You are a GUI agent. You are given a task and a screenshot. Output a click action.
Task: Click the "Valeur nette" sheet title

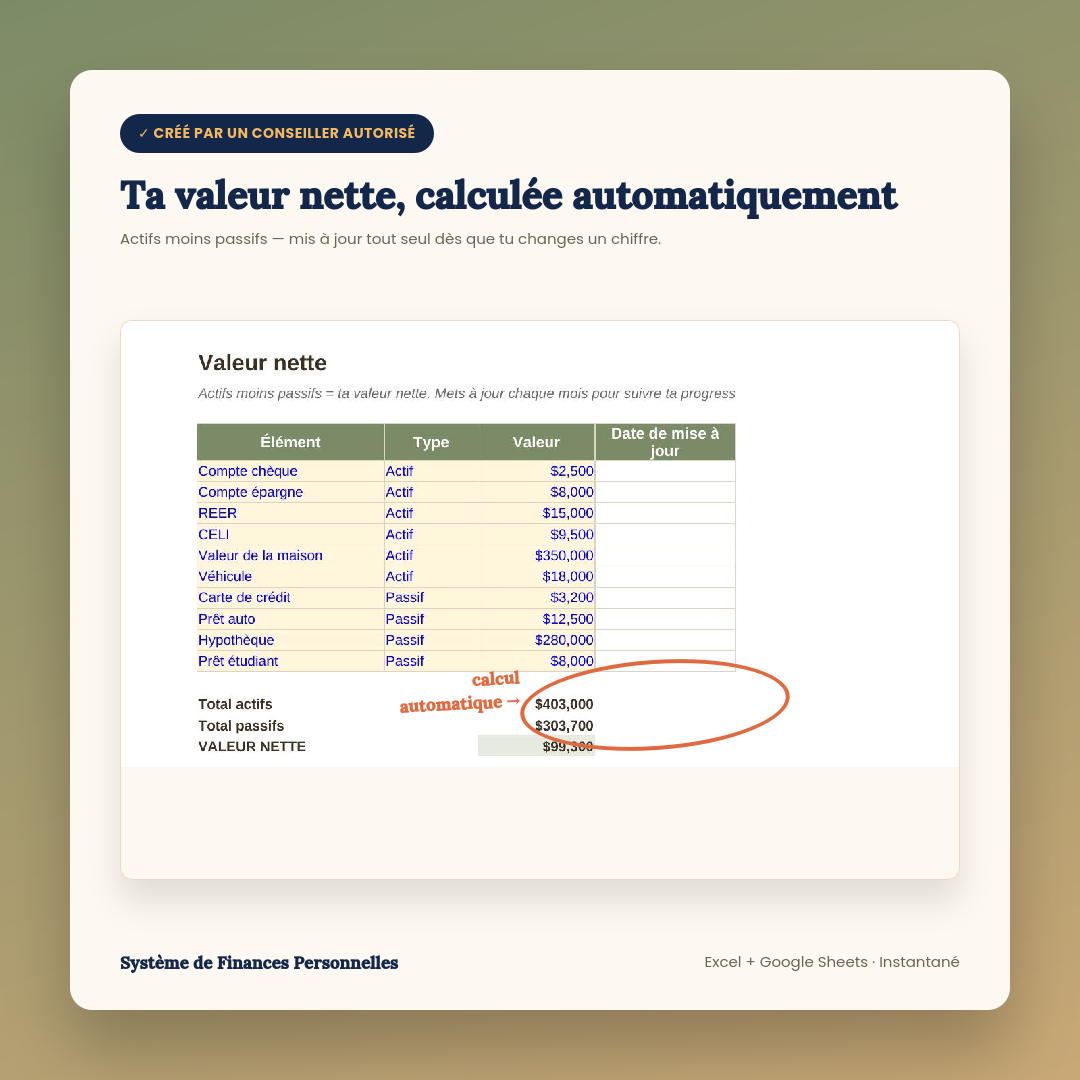pyautogui.click(x=262, y=363)
